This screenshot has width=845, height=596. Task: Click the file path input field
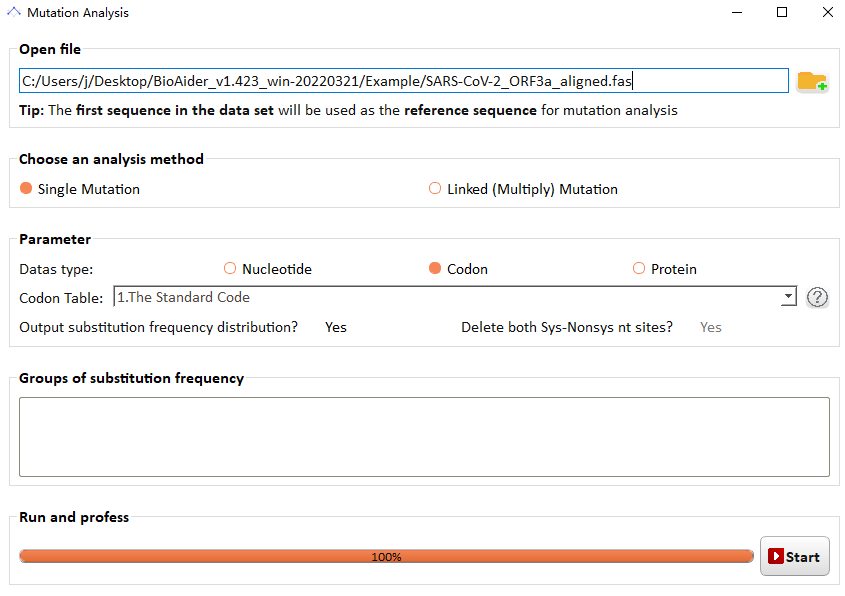pos(403,81)
